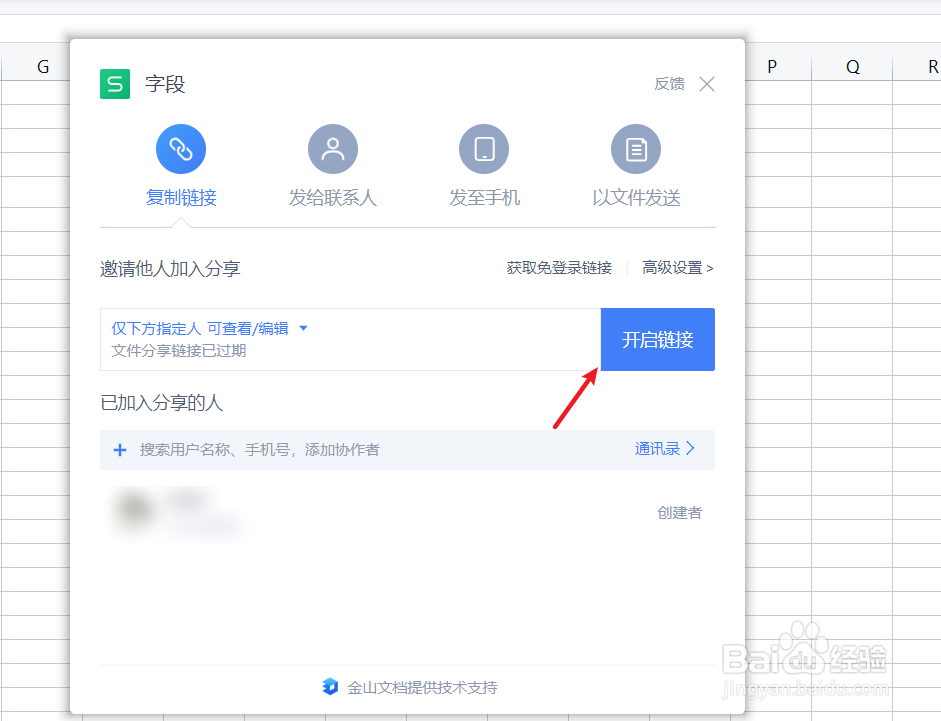Switch to 发给联系人 tab
Image resolution: width=941 pixels, height=721 pixels.
[x=332, y=198]
